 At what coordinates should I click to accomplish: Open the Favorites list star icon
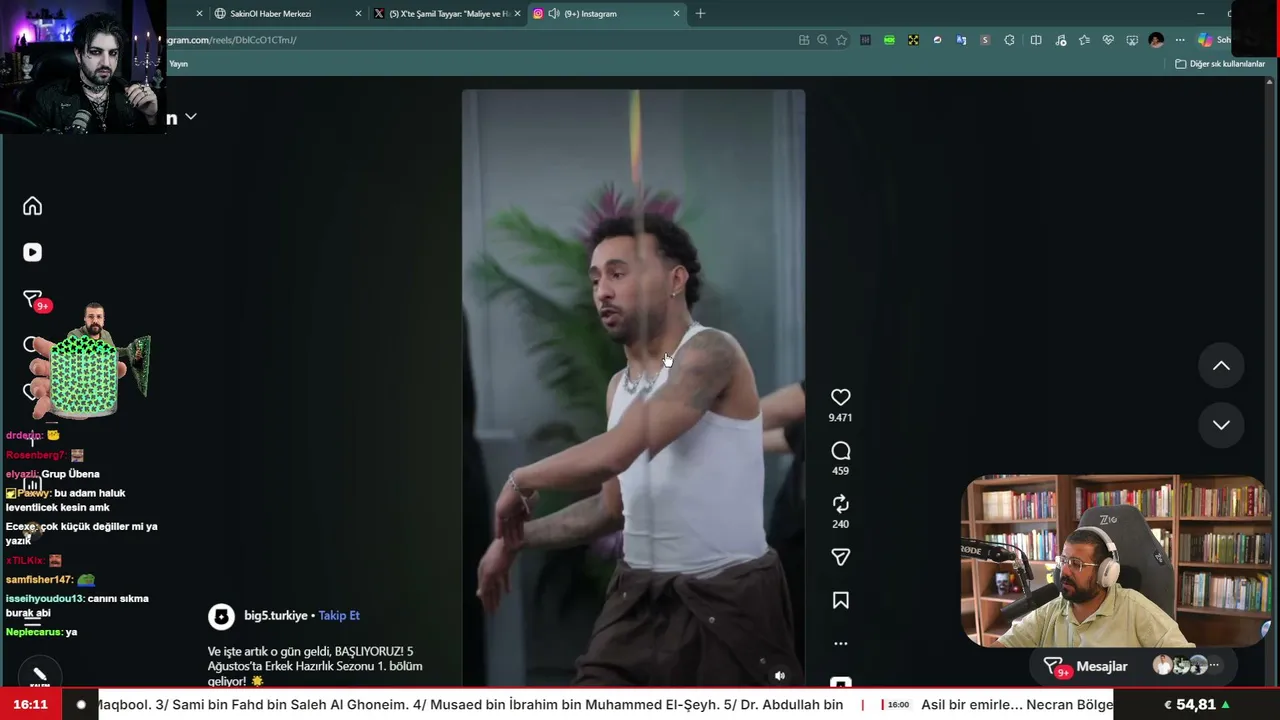click(x=1084, y=40)
